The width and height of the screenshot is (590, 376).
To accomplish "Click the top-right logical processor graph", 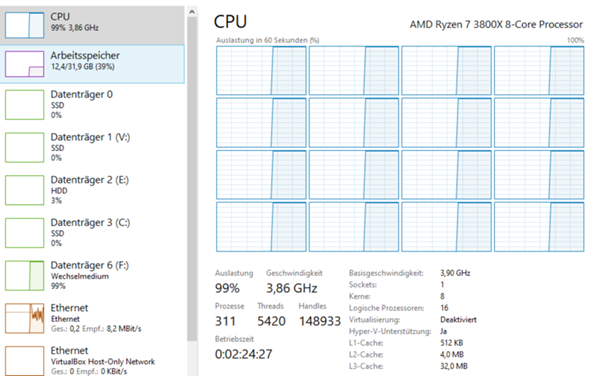I will (x=539, y=70).
